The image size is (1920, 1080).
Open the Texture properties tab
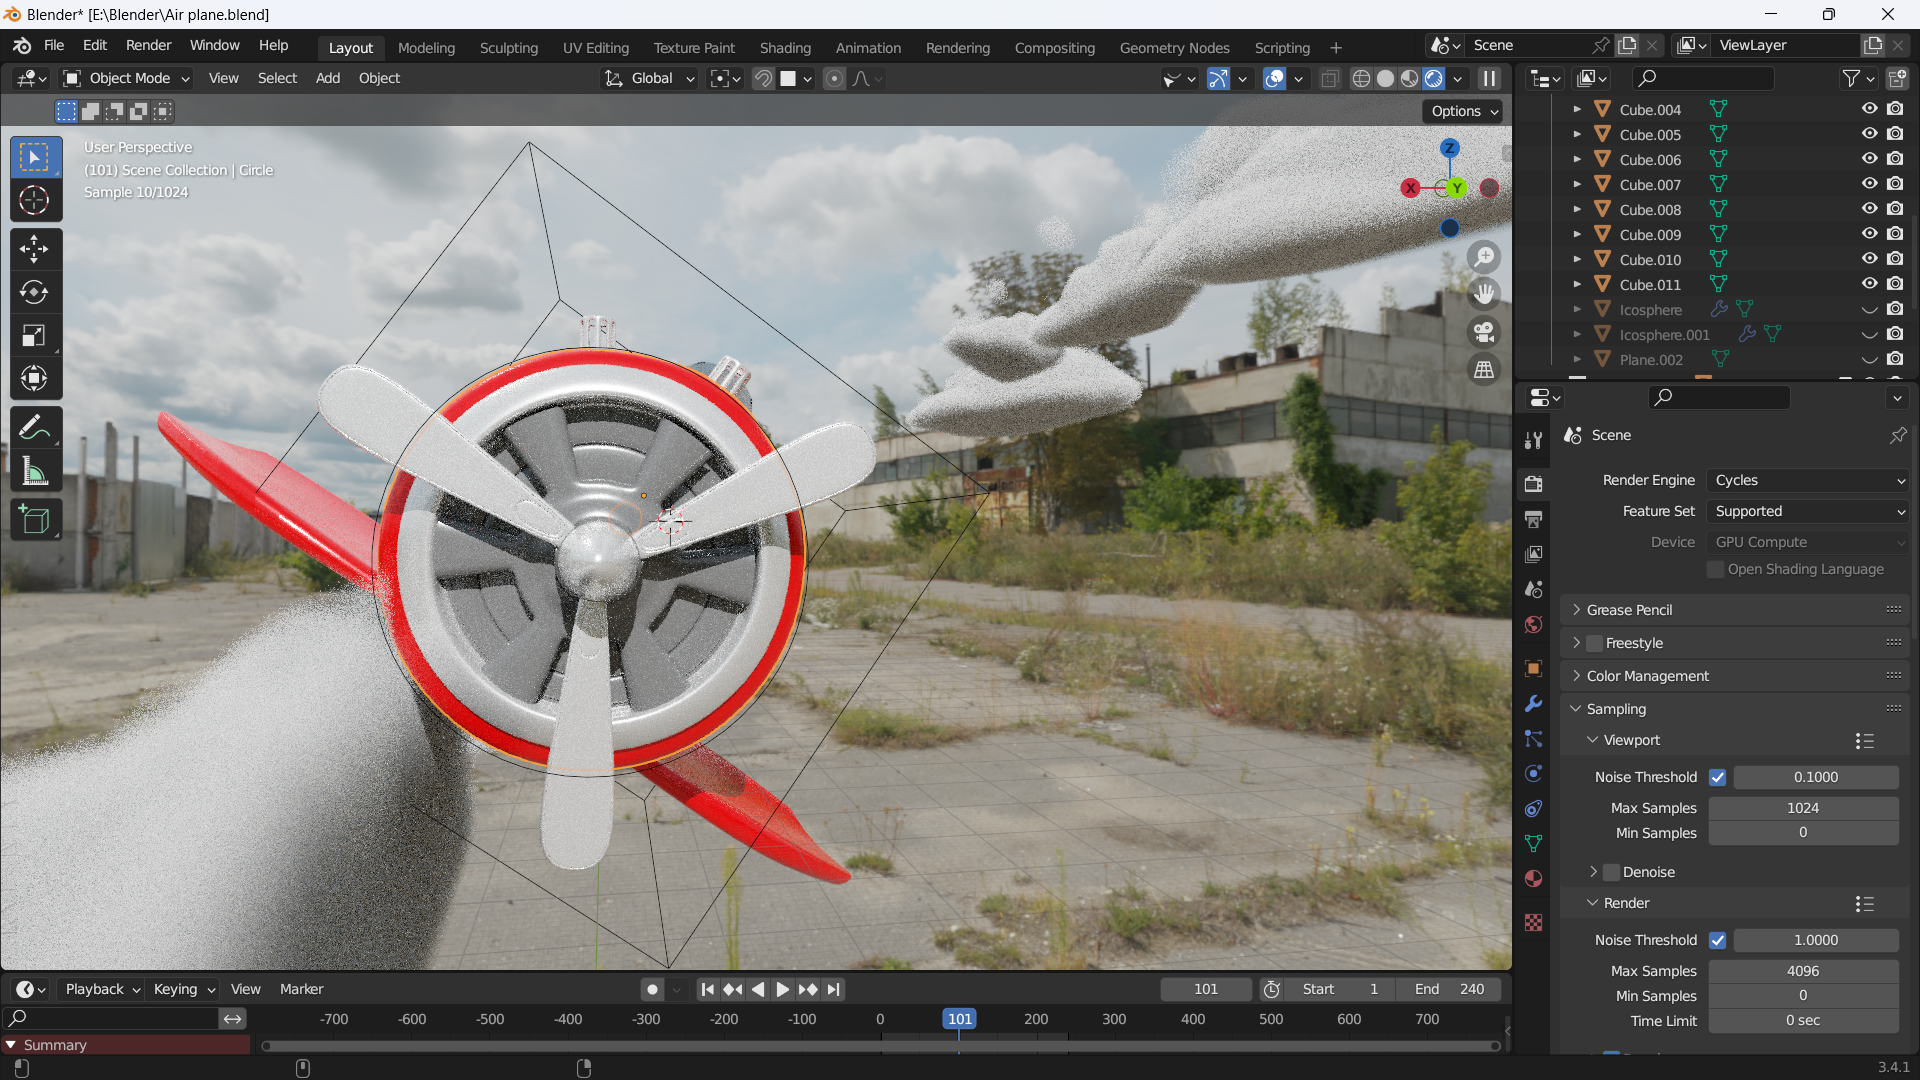click(x=1533, y=922)
